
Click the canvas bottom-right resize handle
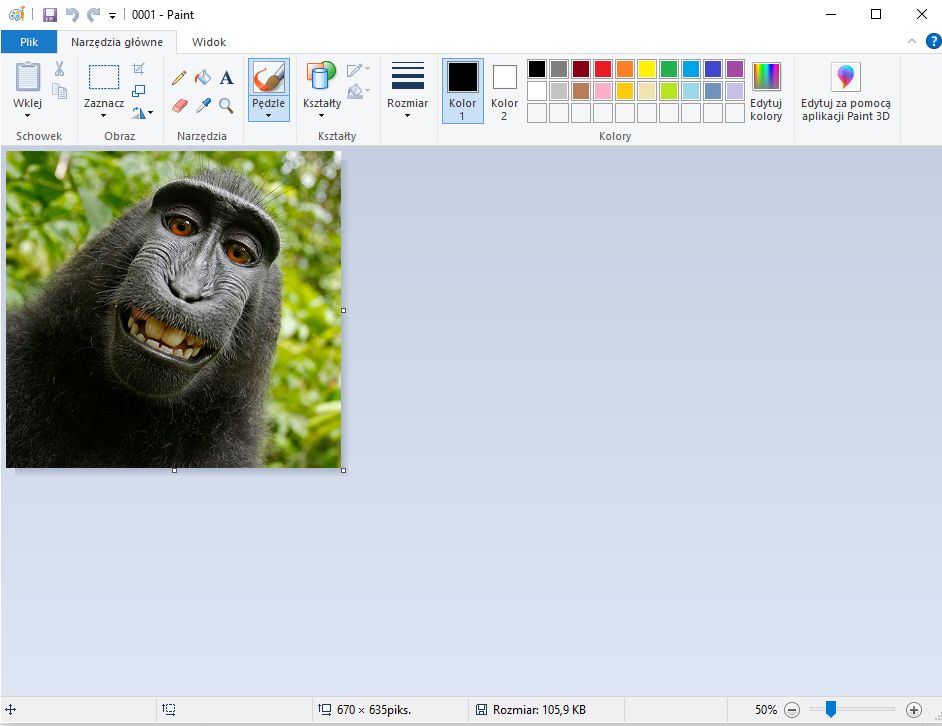click(344, 471)
